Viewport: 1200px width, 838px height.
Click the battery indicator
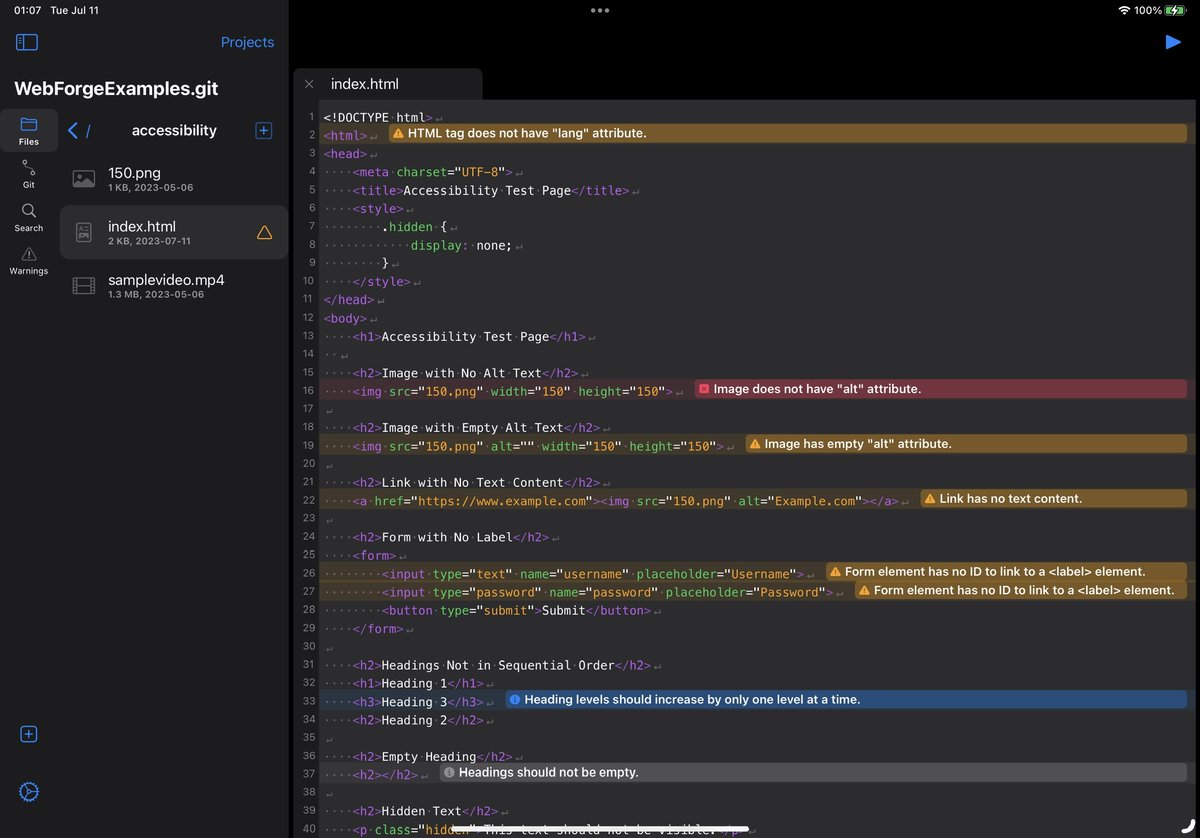[1173, 10]
